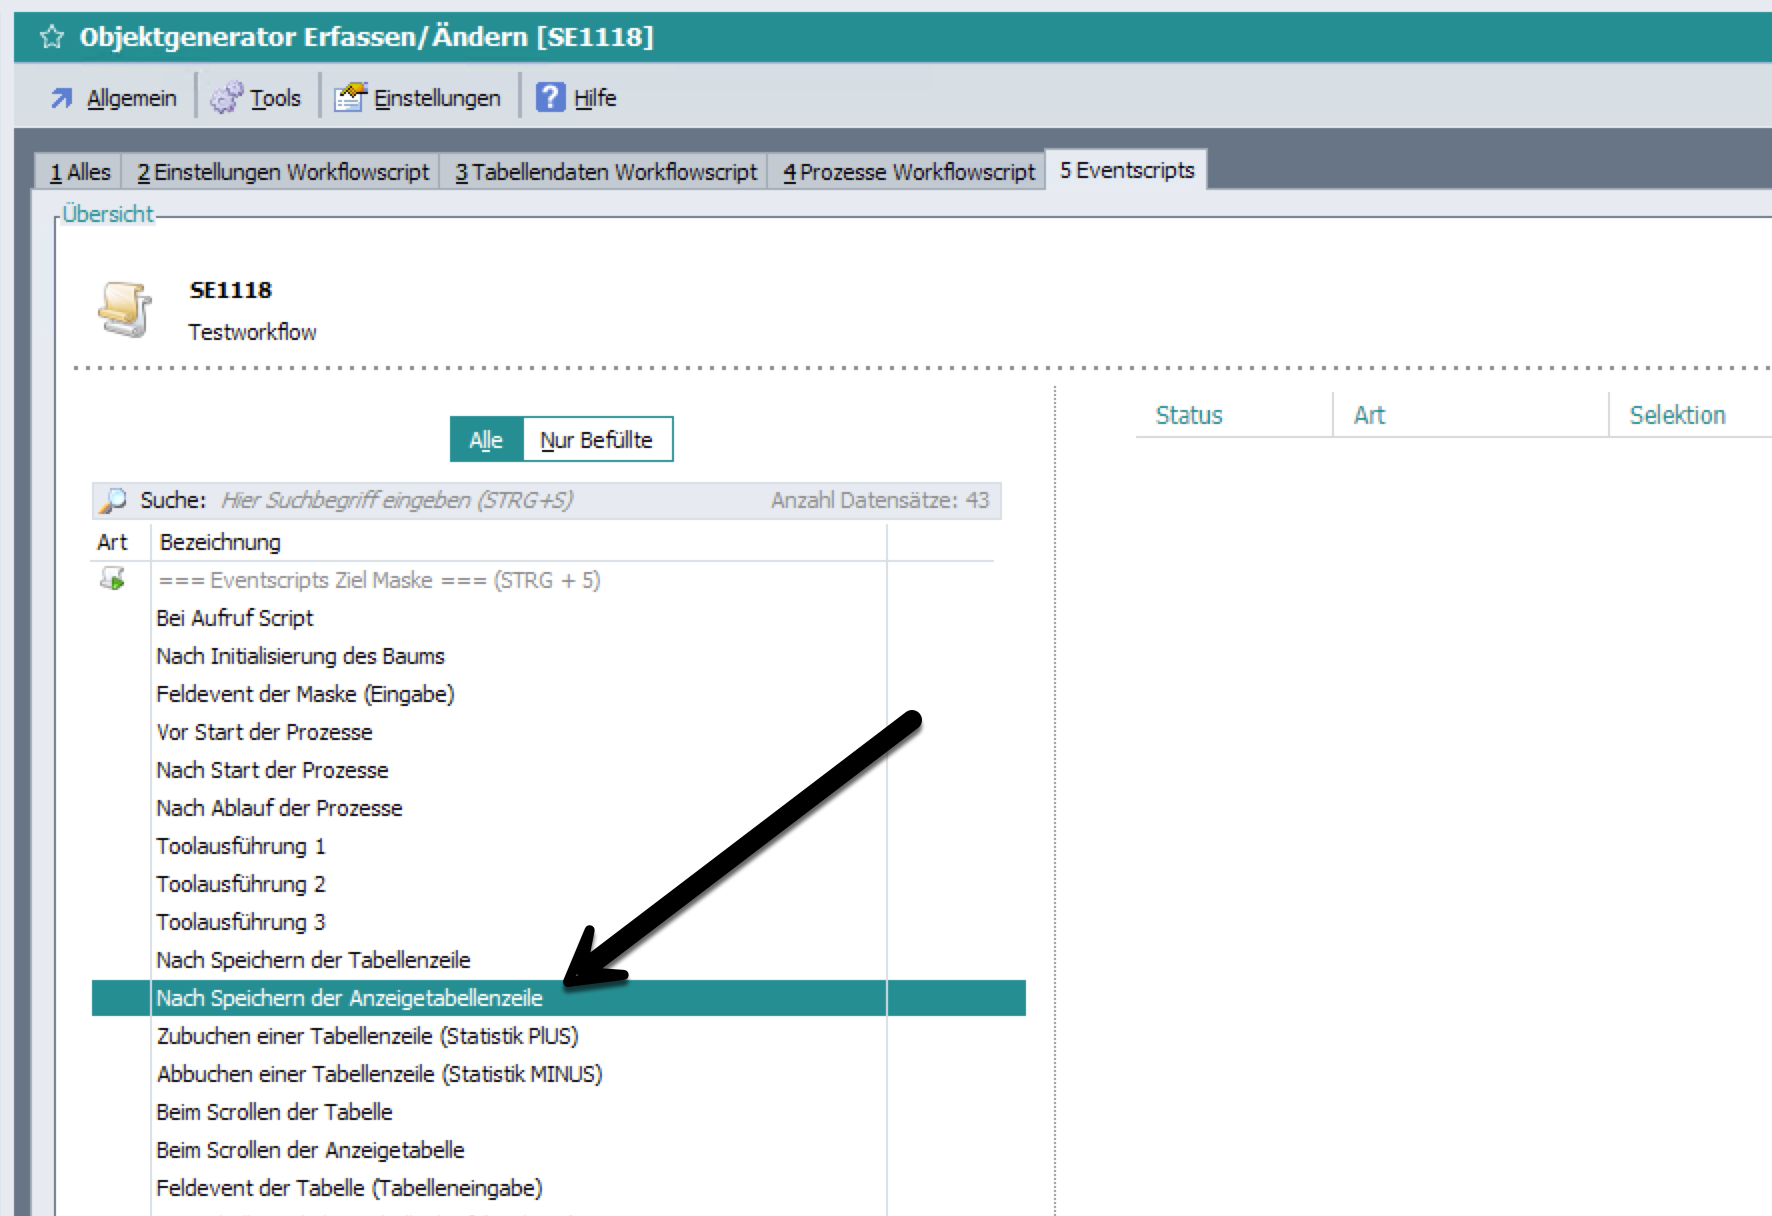The image size is (1772, 1216).
Task: Select Nach Speichern der Anzeigetabellenzeile row
Action: coord(349,998)
